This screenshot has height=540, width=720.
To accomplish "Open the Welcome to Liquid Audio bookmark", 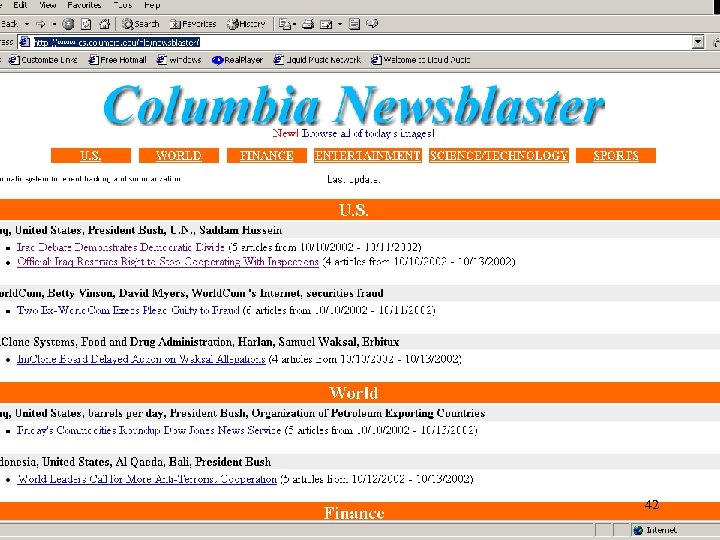I will tap(421, 60).
